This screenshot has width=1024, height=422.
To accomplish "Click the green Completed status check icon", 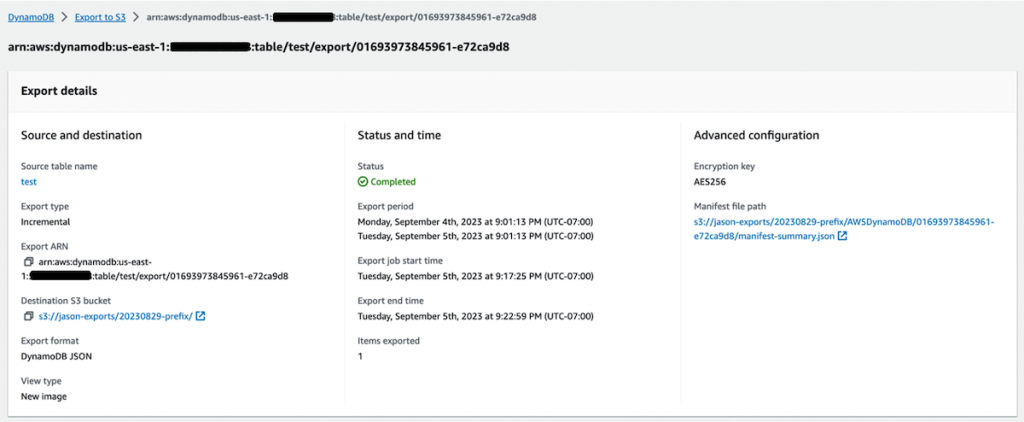I will pos(362,182).
